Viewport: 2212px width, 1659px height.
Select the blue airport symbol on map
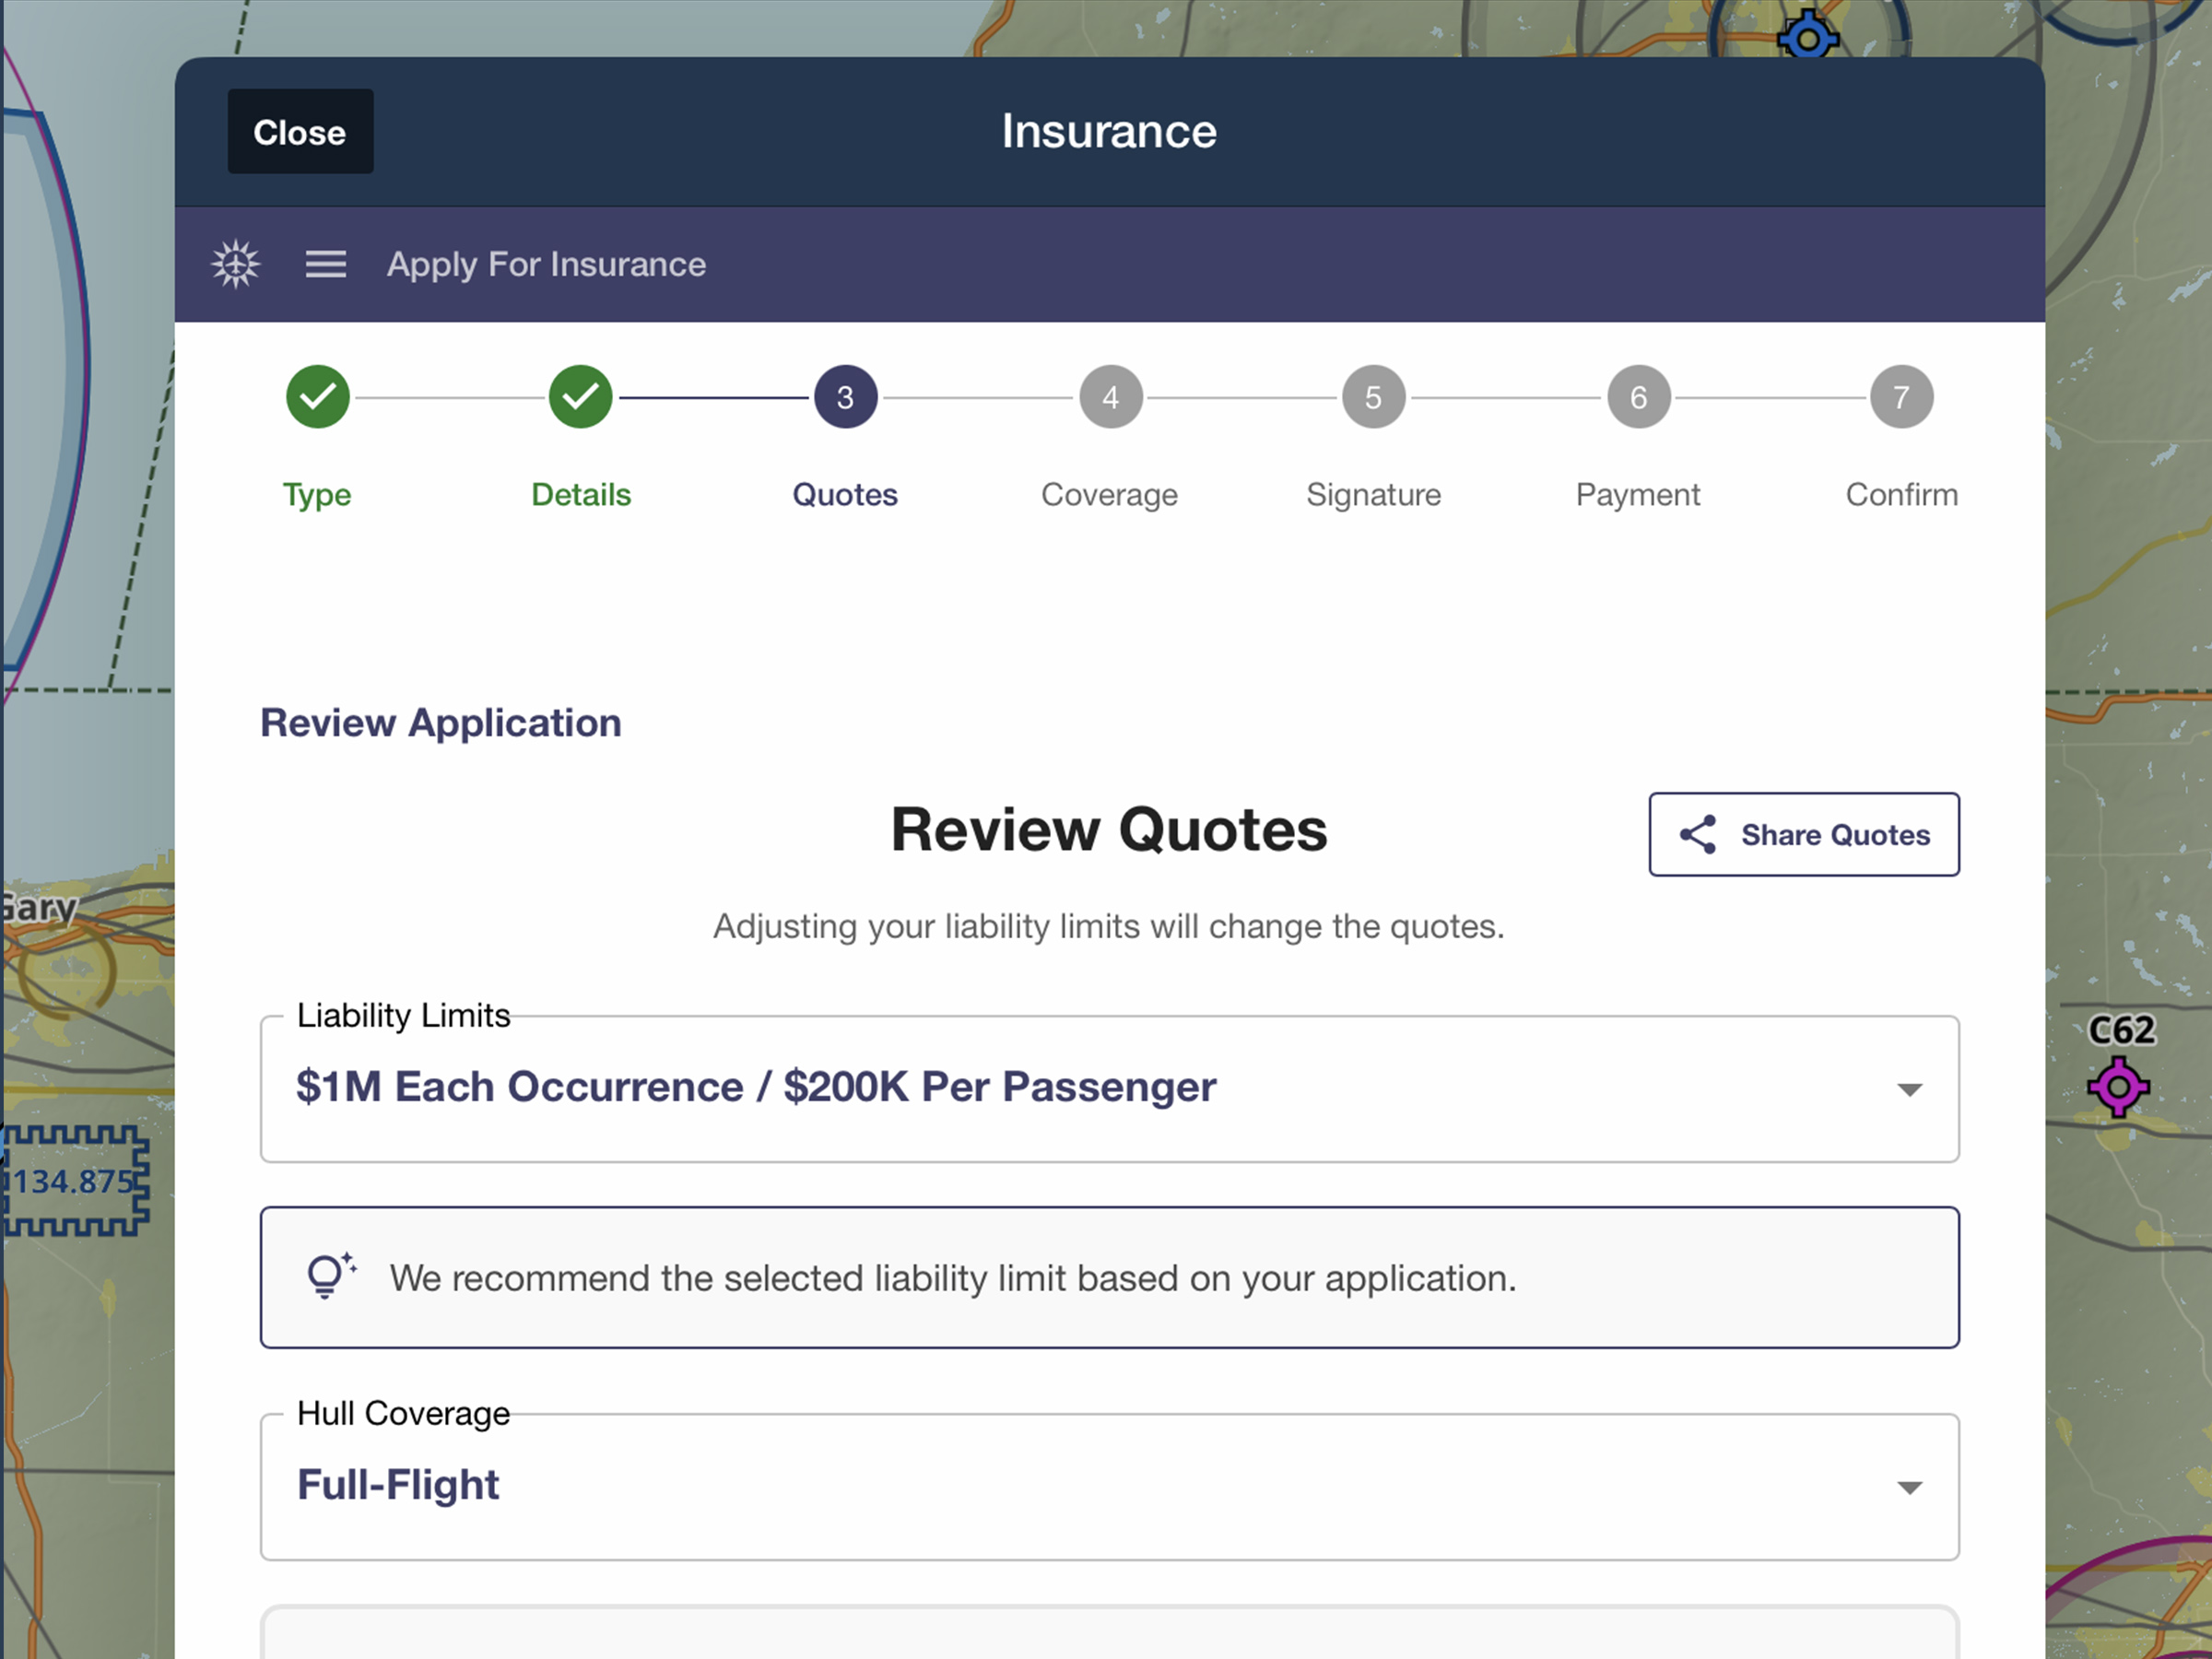(1807, 36)
